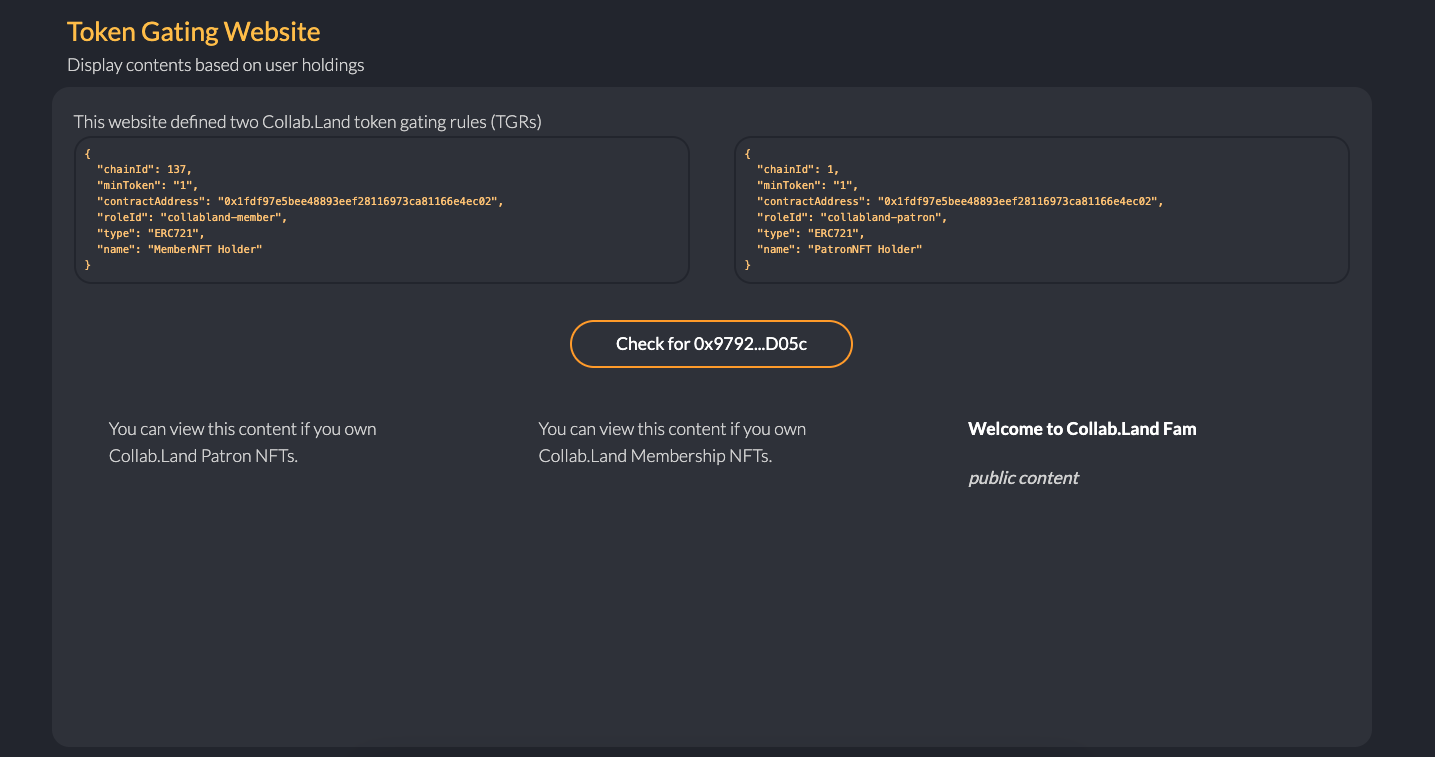The image size is (1435, 757).
Task: Select the left rule's contractAddress value
Action: [x=359, y=201]
